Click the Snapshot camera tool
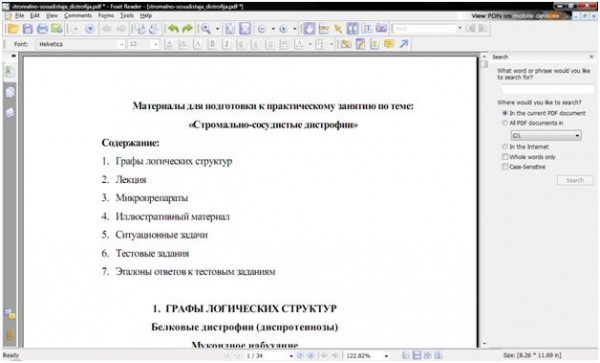The image size is (600, 363). click(x=381, y=29)
